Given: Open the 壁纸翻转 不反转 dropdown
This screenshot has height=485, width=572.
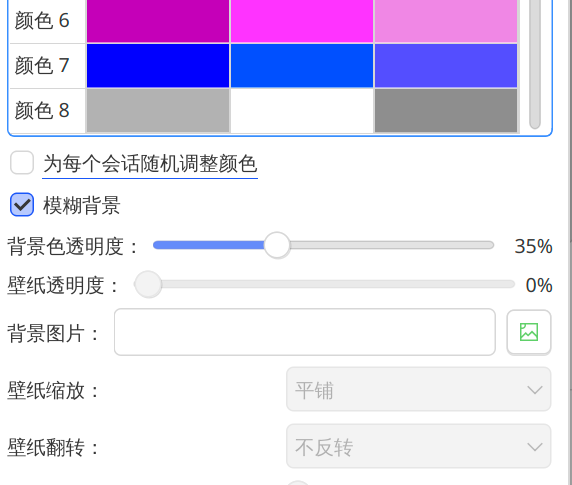Looking at the screenshot, I should [418, 446].
